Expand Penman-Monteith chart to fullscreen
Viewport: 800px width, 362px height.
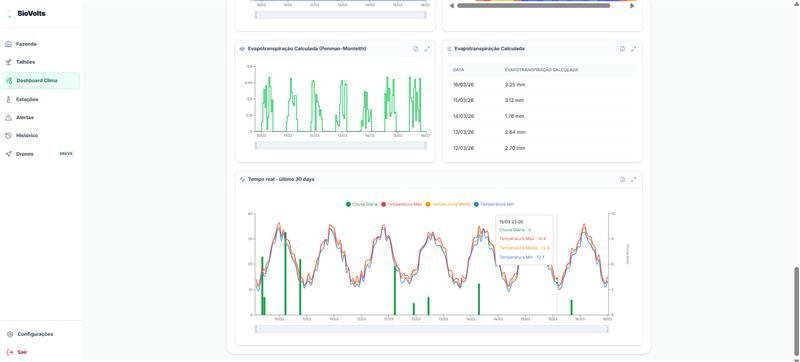point(427,49)
